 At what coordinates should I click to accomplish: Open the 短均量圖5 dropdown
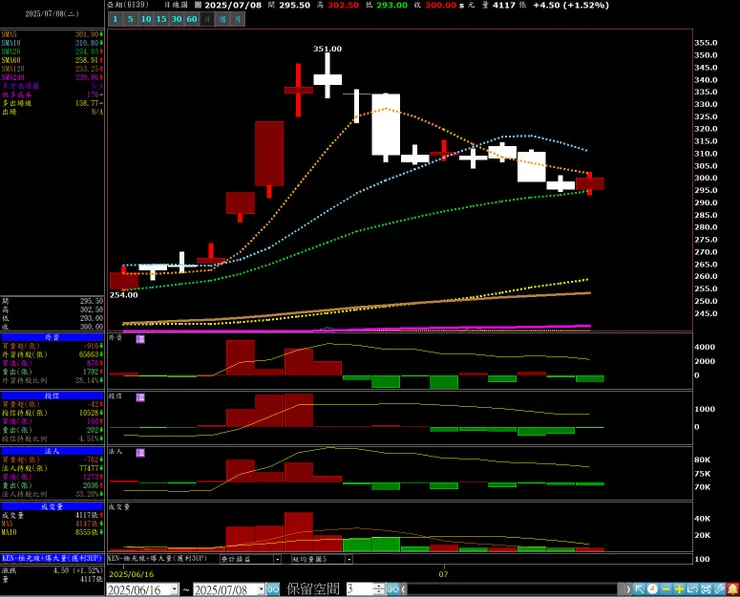coord(349,559)
